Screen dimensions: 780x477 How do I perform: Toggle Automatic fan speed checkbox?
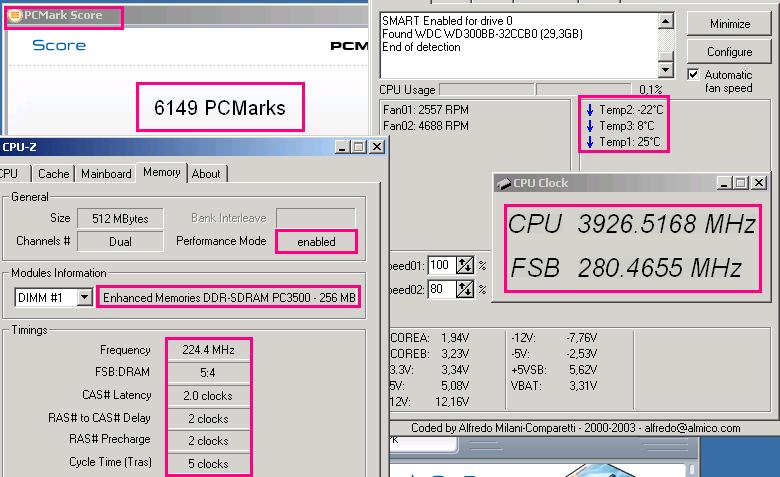click(693, 75)
